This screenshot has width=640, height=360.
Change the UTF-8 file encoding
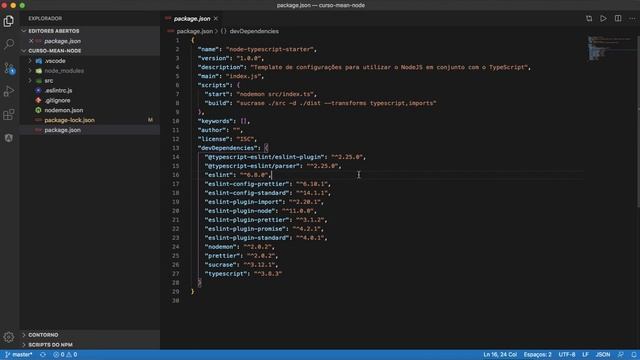tap(567, 355)
